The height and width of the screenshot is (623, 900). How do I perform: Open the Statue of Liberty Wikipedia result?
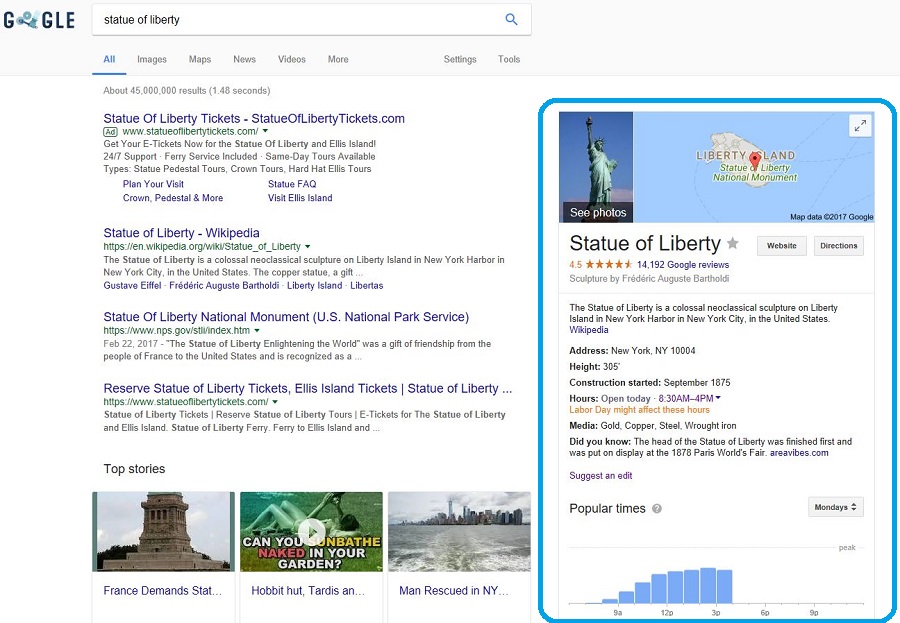click(x=181, y=233)
